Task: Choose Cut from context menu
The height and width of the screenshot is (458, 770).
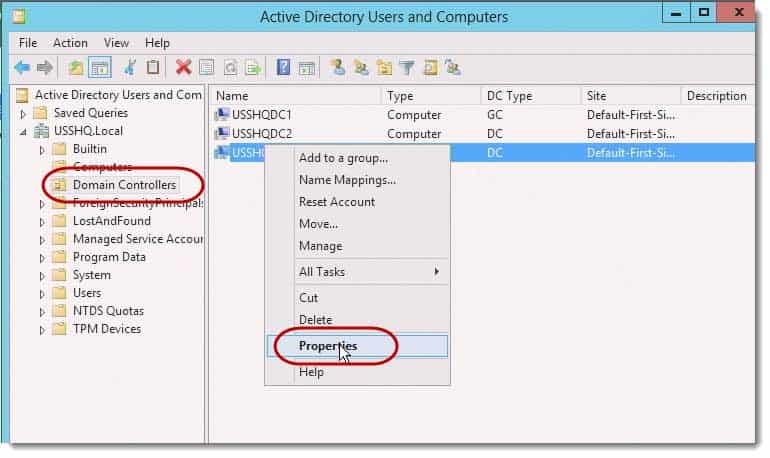Action: tap(357, 297)
